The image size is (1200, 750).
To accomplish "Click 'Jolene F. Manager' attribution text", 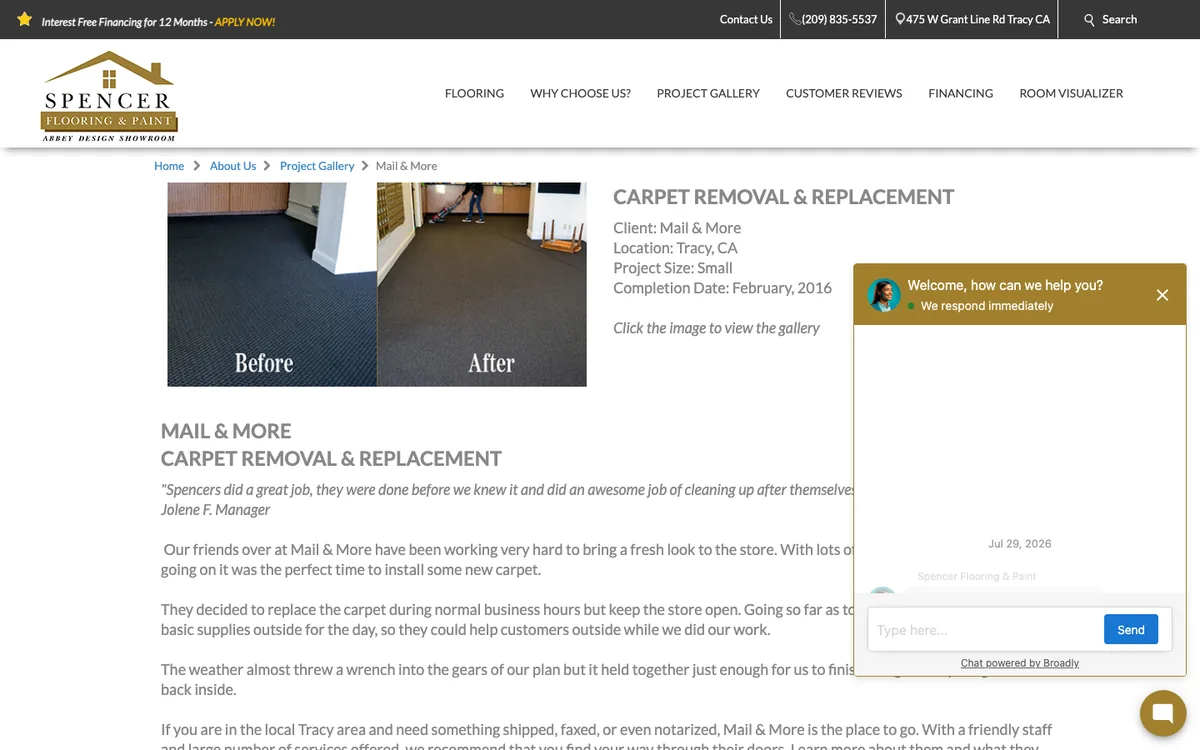I will point(215,510).
